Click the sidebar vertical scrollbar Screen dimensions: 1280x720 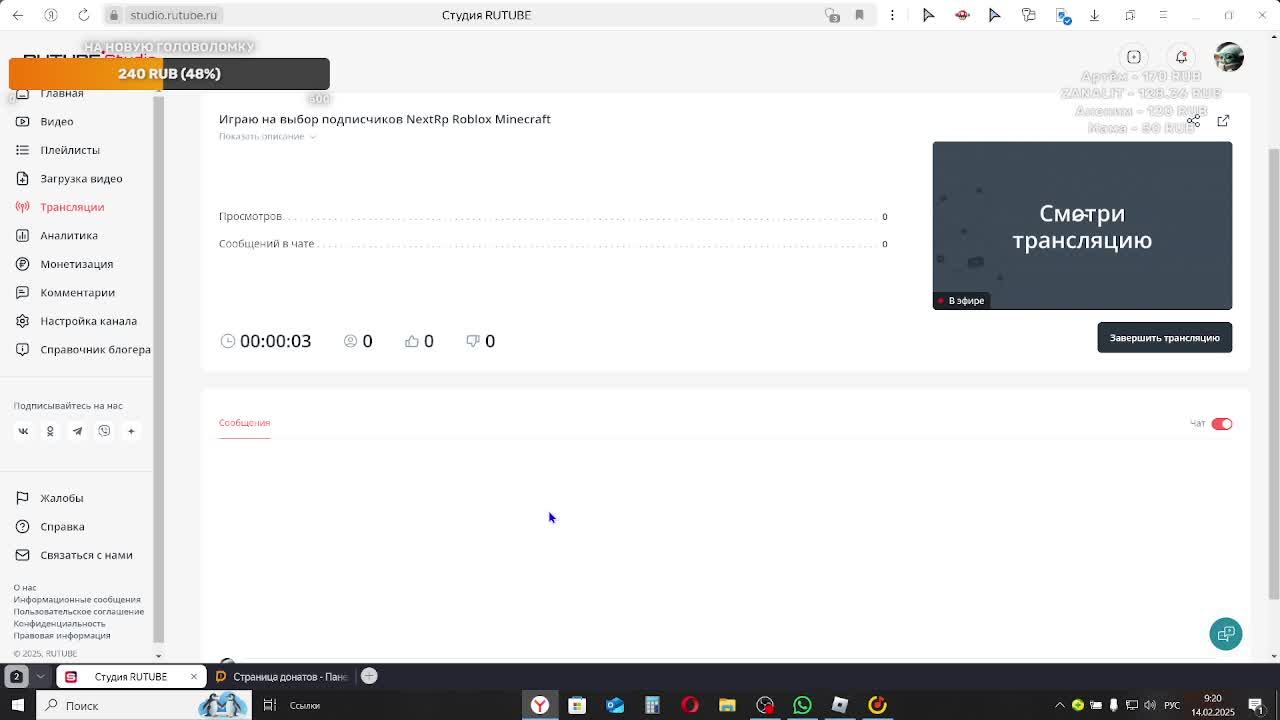[x=158, y=370]
